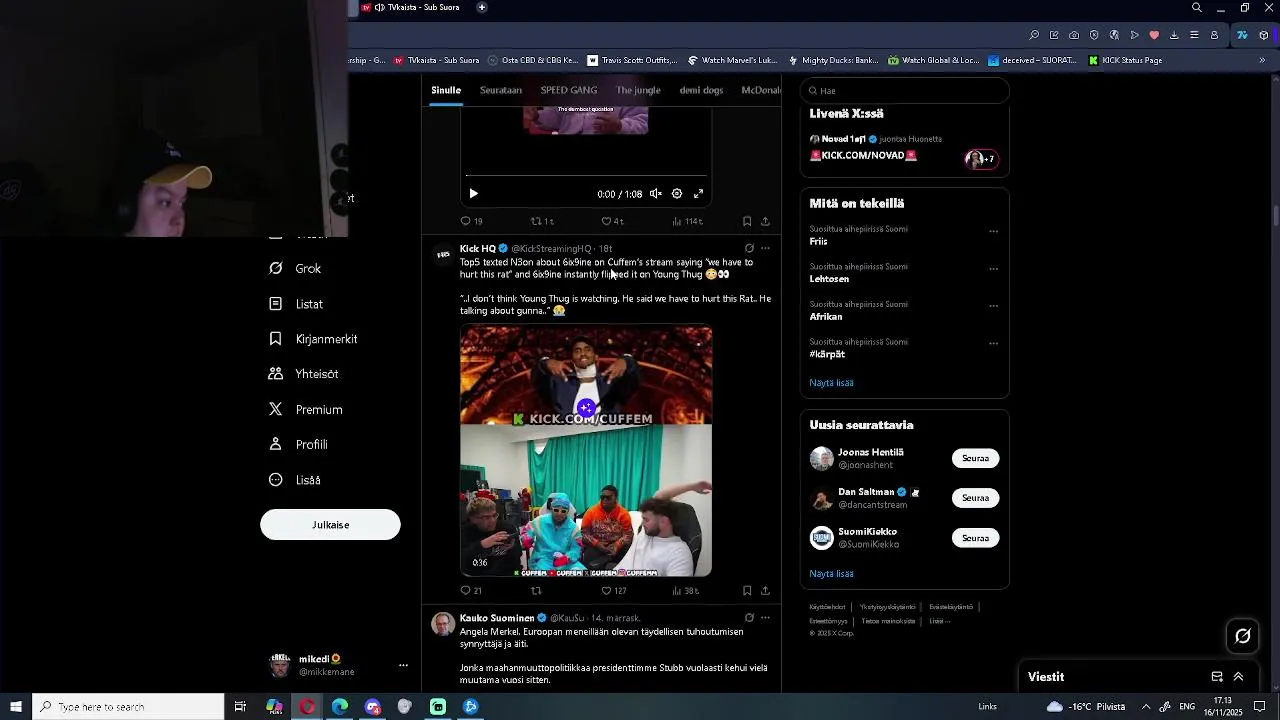Open a new browser tab
The width and height of the screenshot is (1280, 720).
pyautogui.click(x=481, y=7)
